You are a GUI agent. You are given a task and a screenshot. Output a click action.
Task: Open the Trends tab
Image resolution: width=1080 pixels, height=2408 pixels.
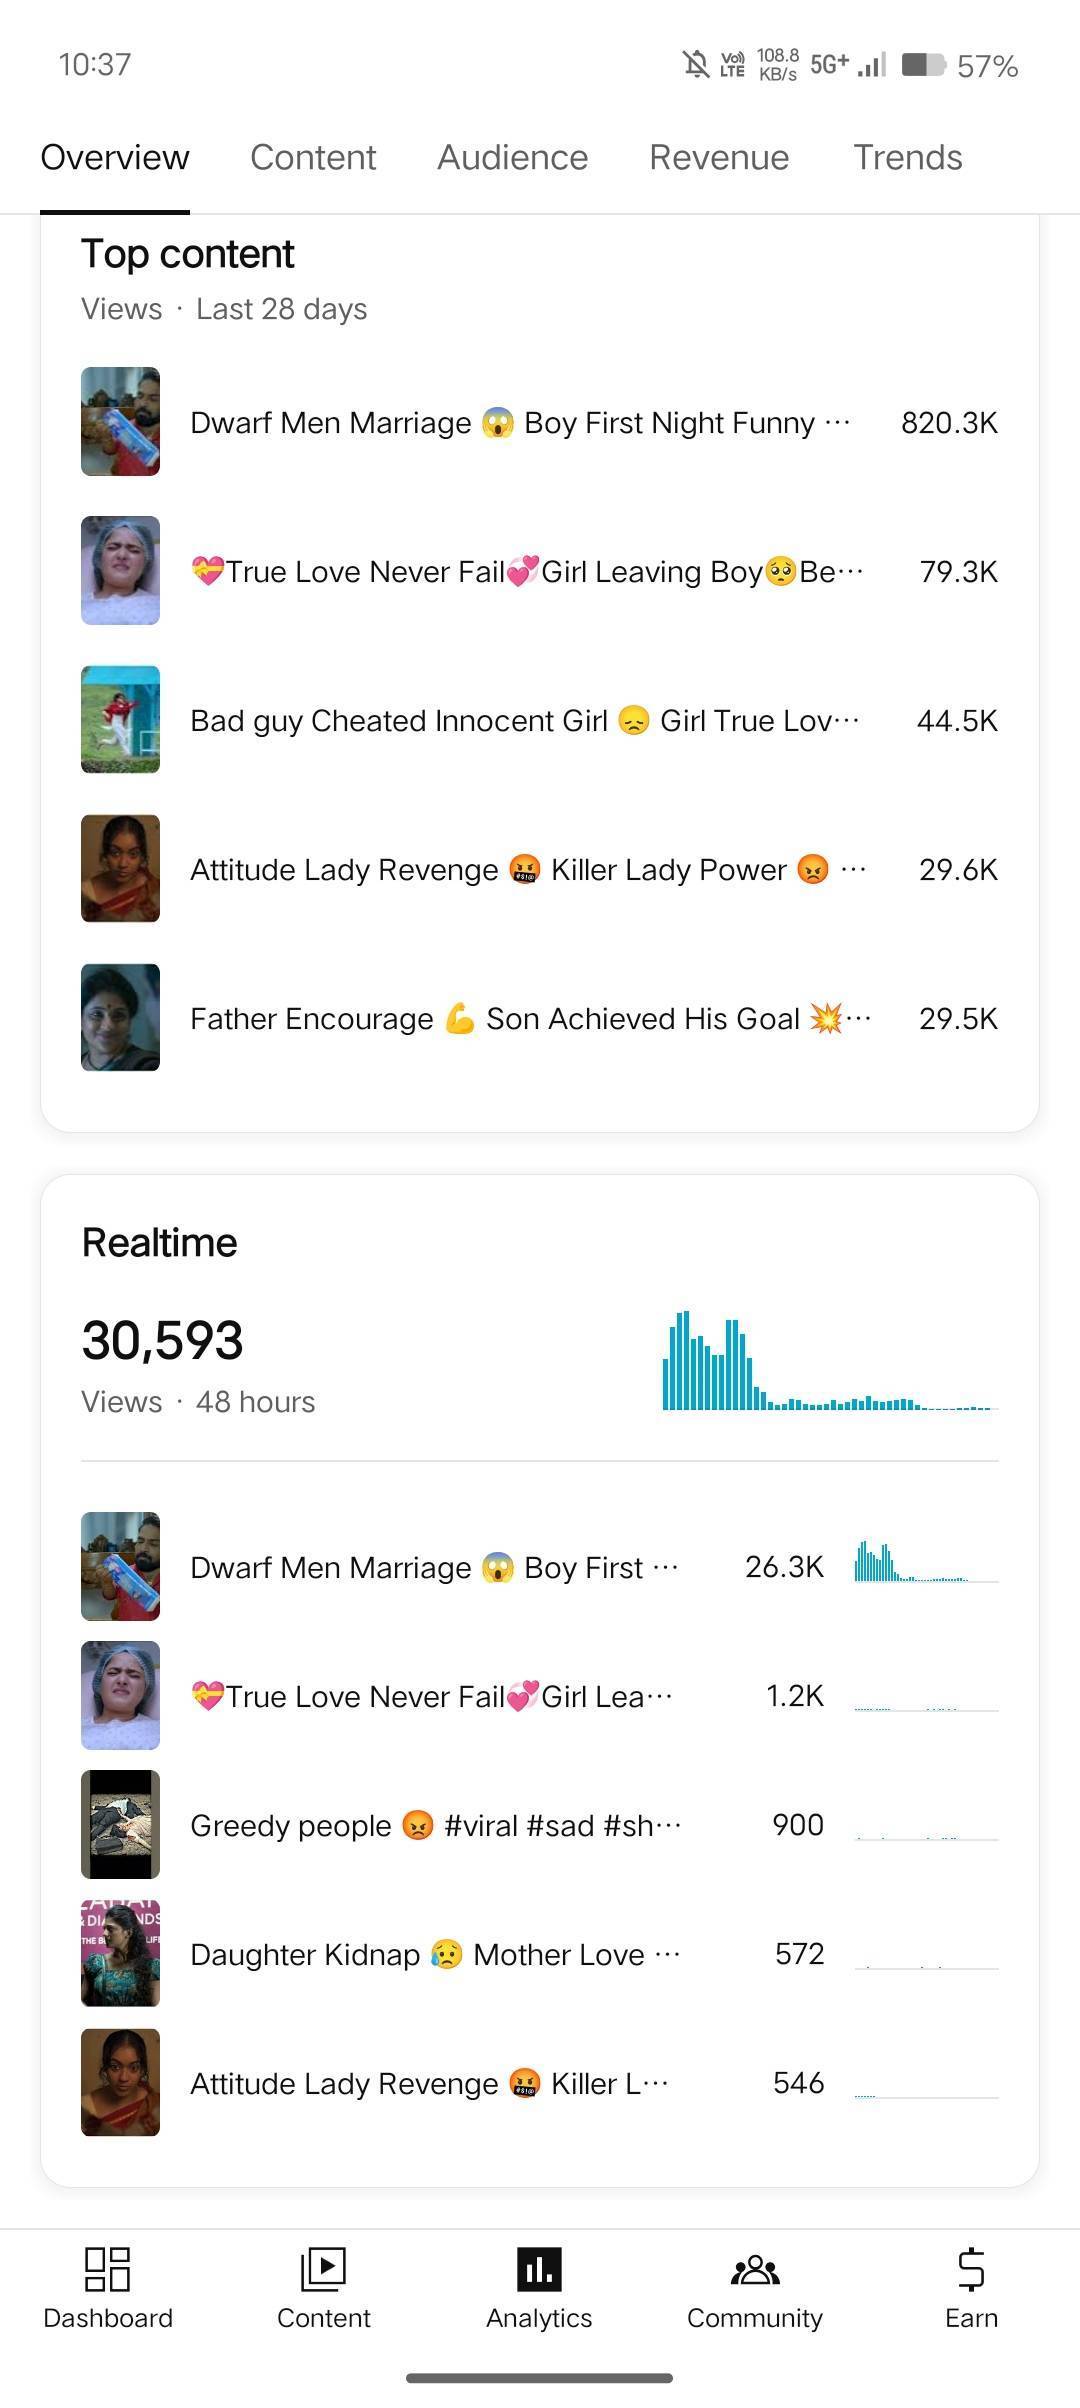point(907,157)
